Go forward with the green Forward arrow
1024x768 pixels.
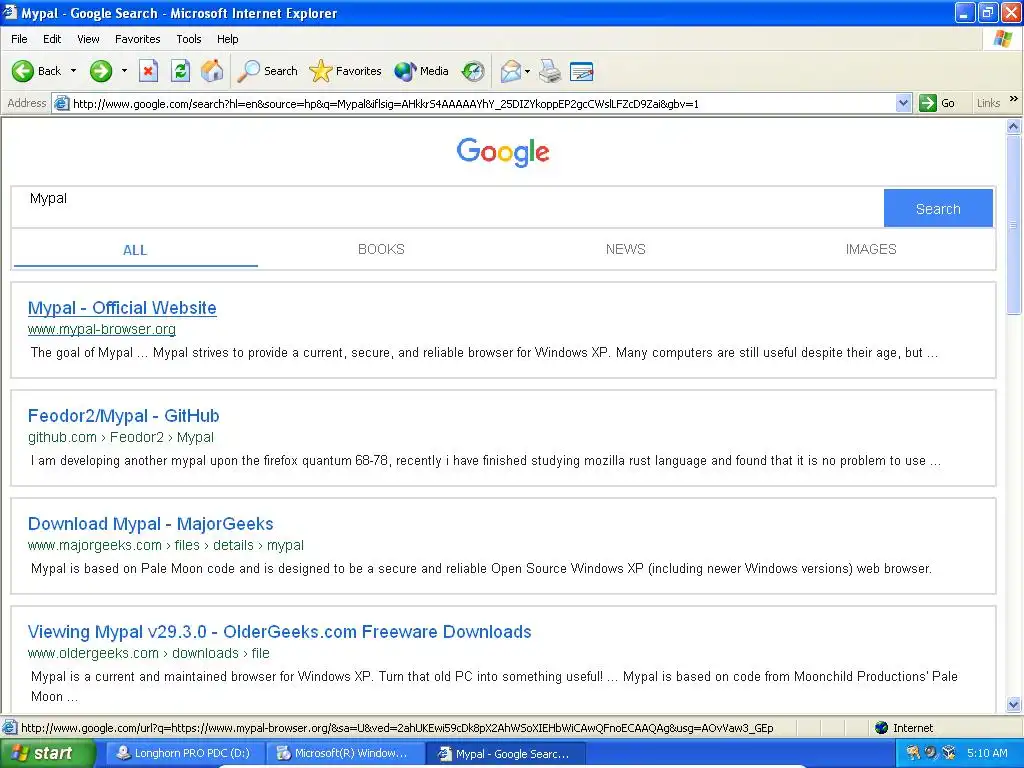(x=101, y=71)
